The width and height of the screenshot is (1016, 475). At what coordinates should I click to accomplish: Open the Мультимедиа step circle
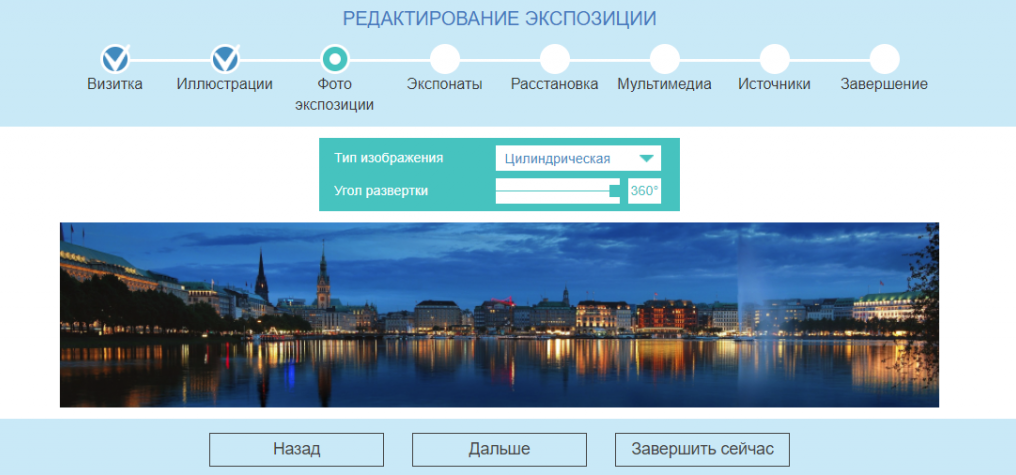(x=664, y=58)
